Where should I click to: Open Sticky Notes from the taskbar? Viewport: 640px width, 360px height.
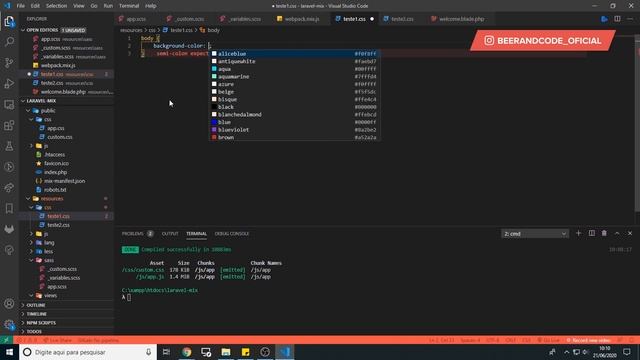245,352
